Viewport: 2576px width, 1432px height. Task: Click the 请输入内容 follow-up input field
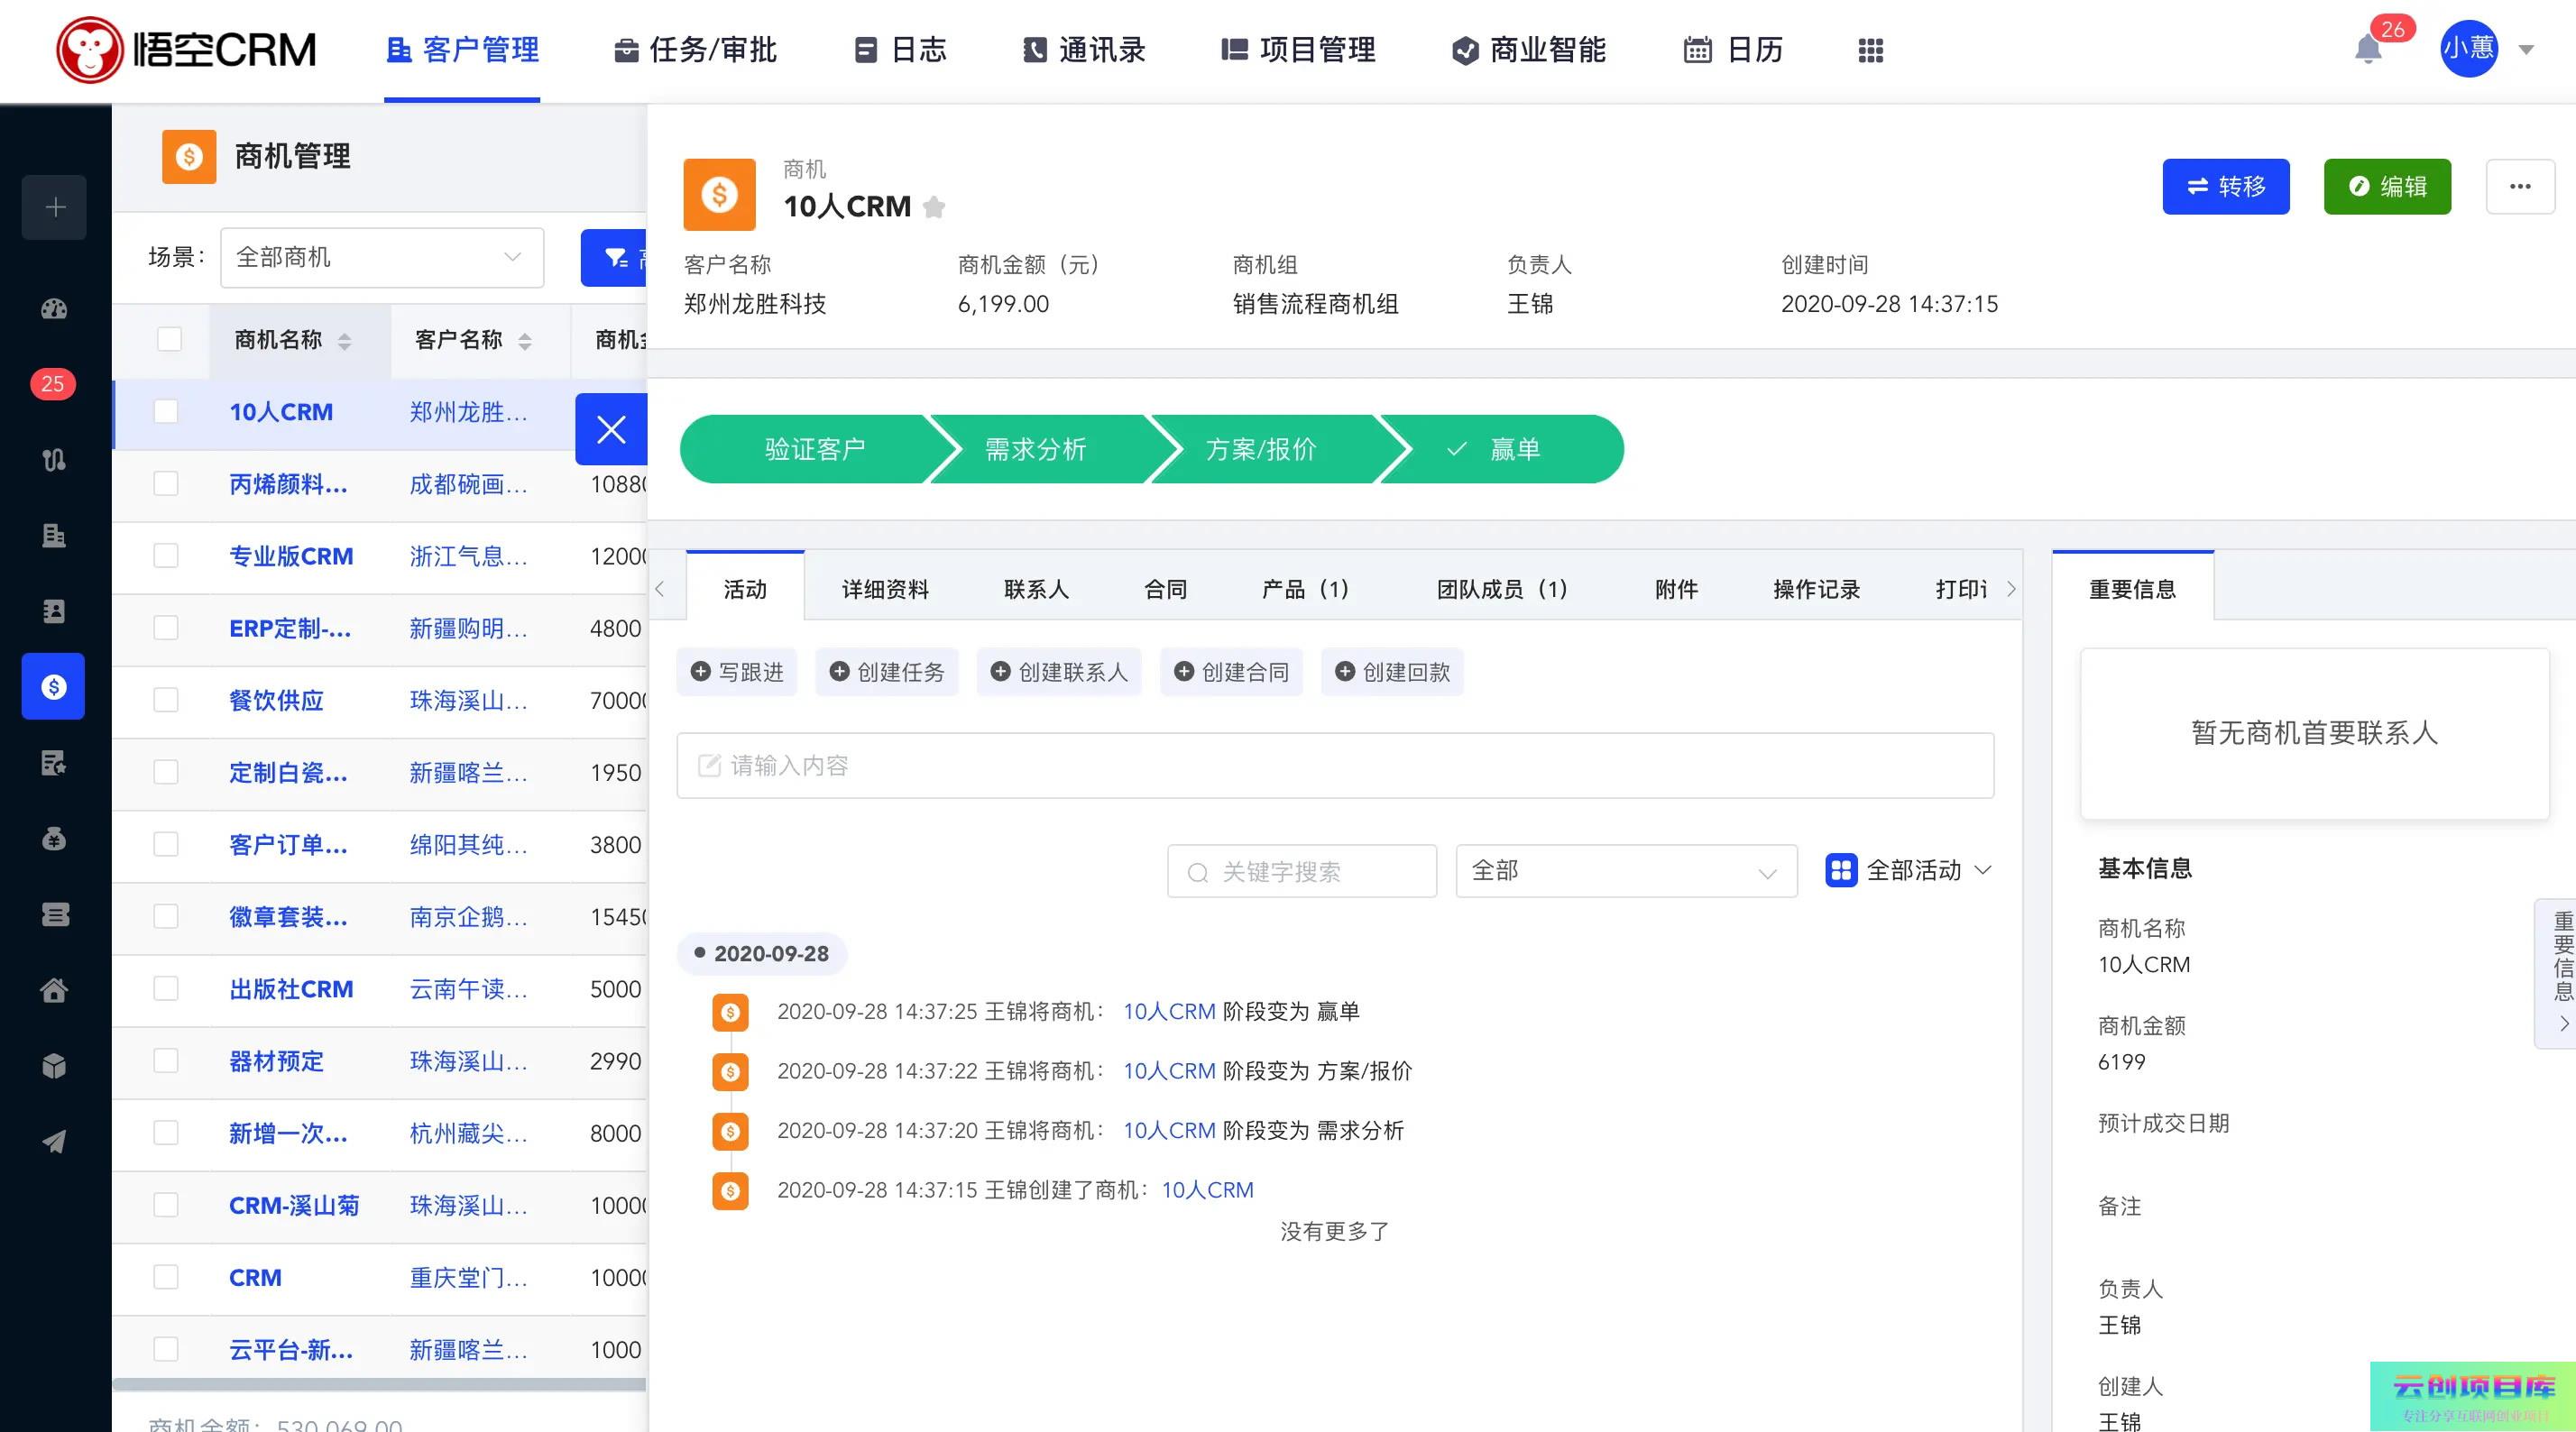1335,765
